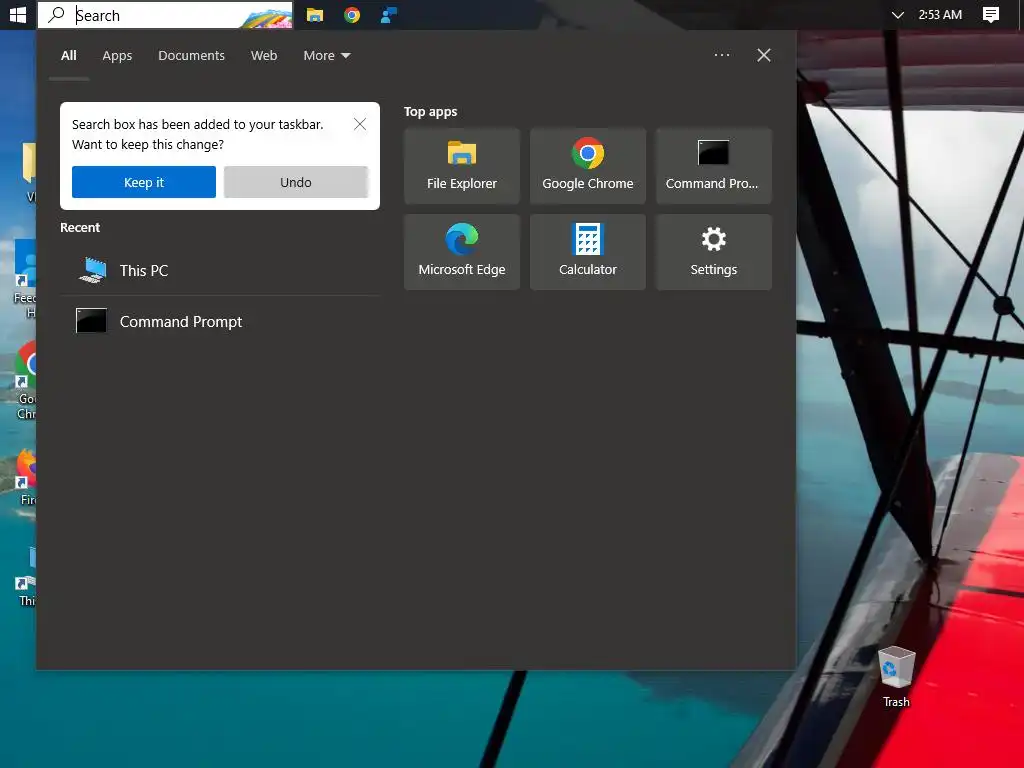
Task: Open the Action Center notifications icon
Action: coord(991,14)
